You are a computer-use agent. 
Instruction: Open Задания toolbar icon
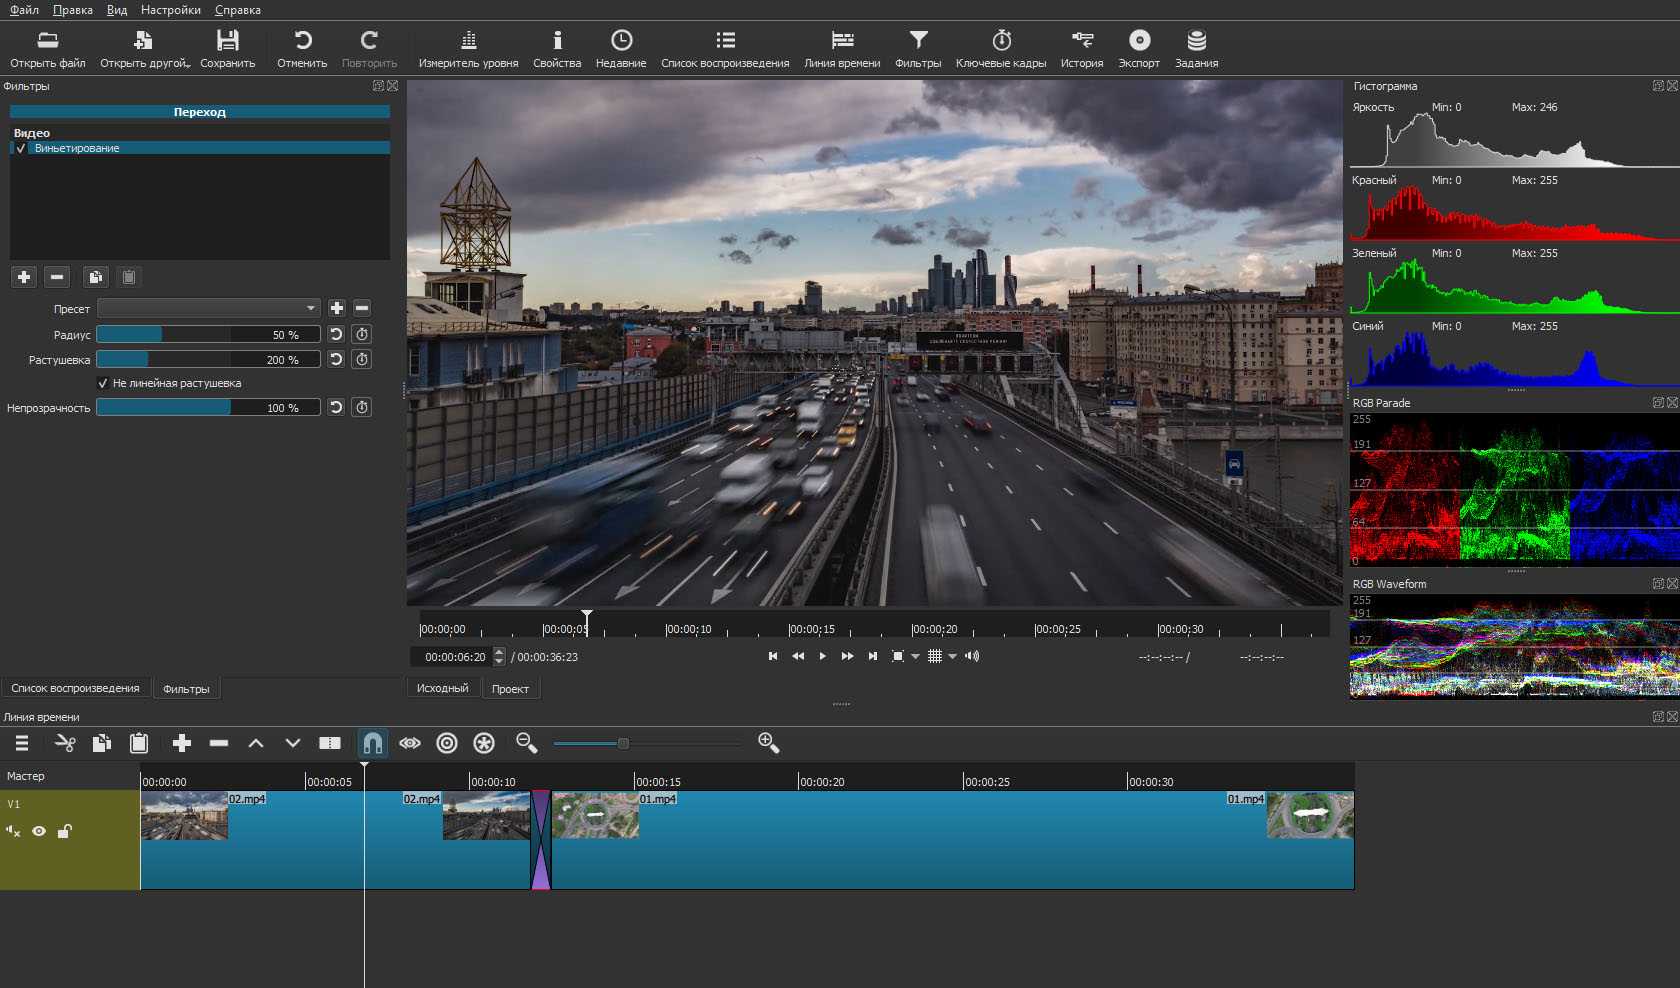(1196, 40)
